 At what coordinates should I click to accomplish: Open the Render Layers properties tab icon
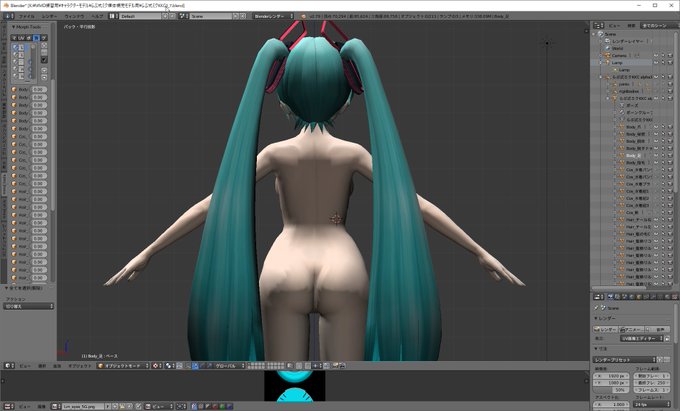618,297
